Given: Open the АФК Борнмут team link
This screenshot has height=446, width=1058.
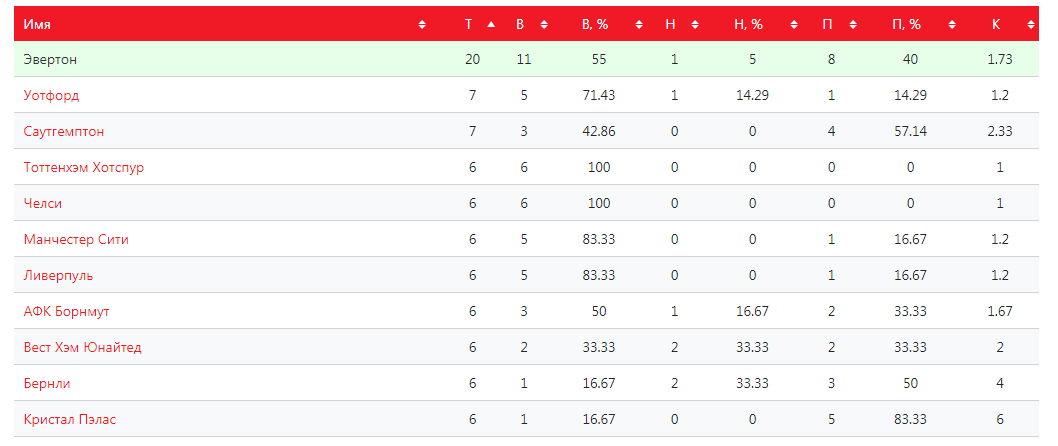Looking at the screenshot, I should point(67,311).
